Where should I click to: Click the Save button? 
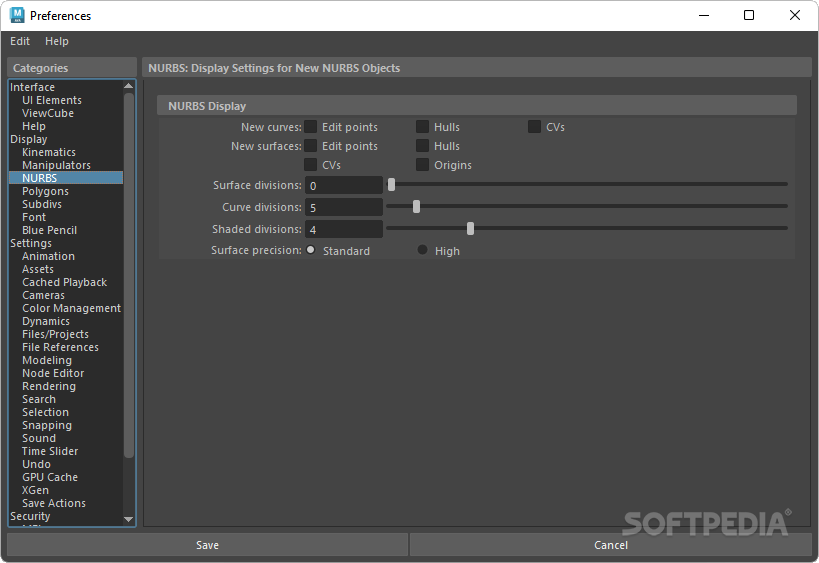[x=207, y=545]
